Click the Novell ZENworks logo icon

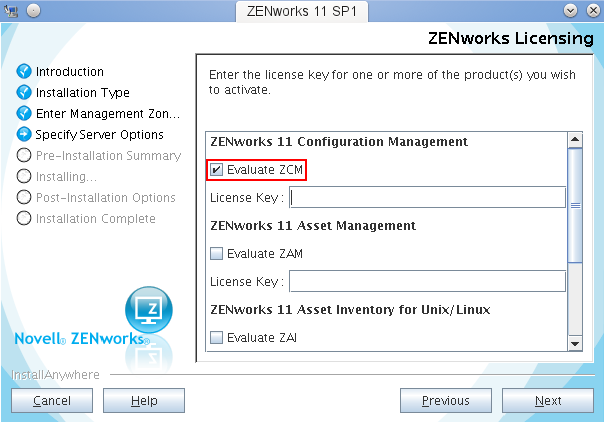pyautogui.click(x=148, y=311)
